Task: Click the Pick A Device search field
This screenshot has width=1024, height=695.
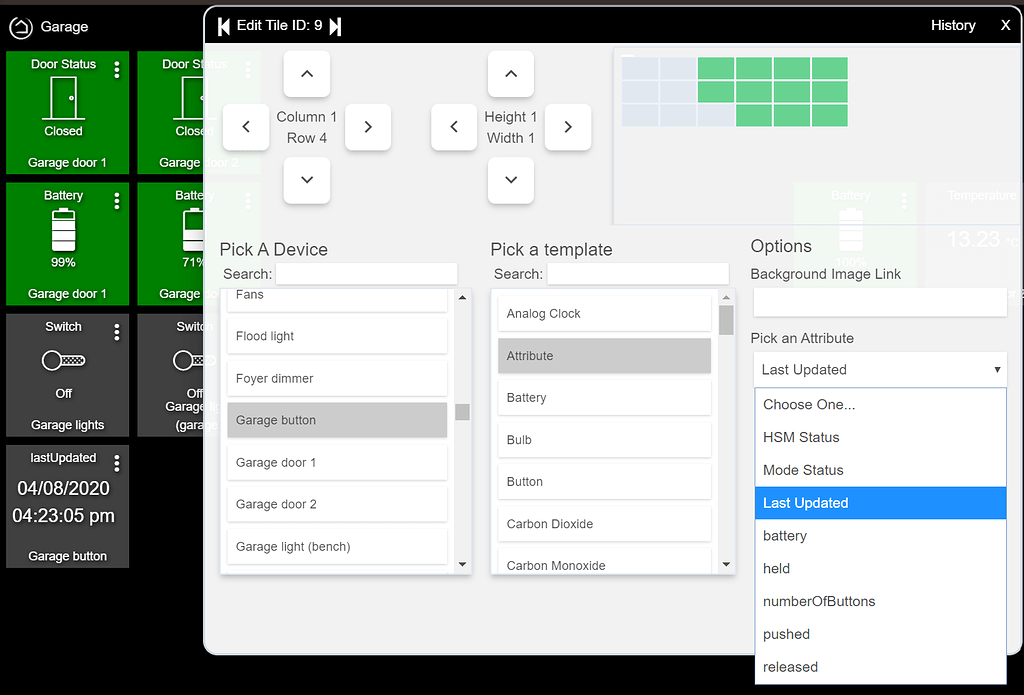Action: coord(367,273)
